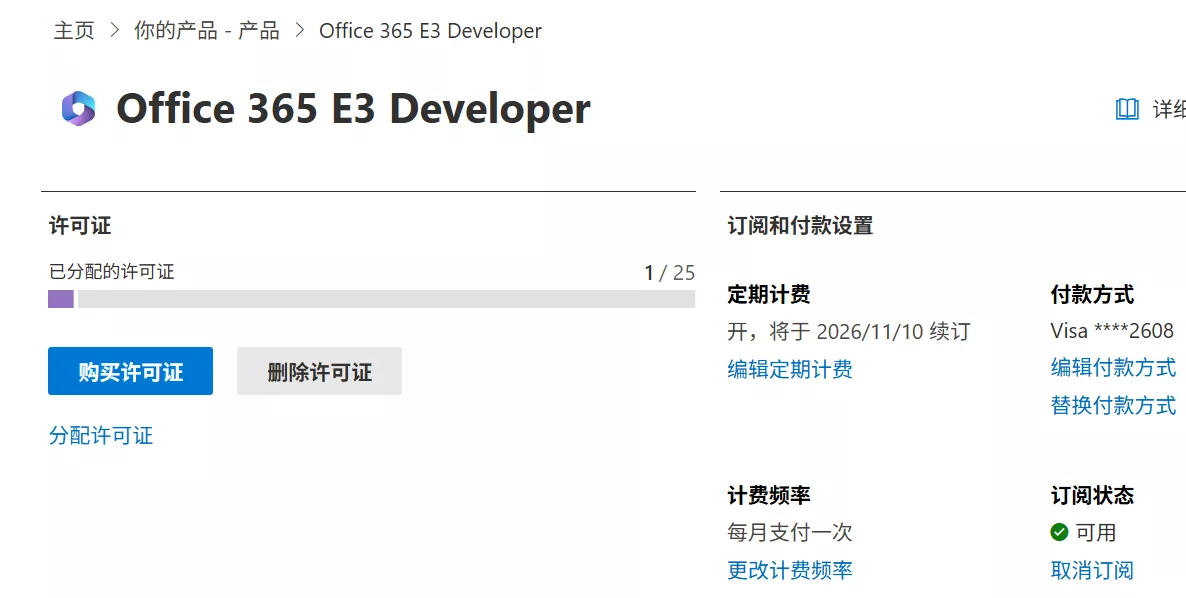Image resolution: width=1186 pixels, height=598 pixels.
Task: Click the green checkmark status icon
Action: click(x=1060, y=532)
